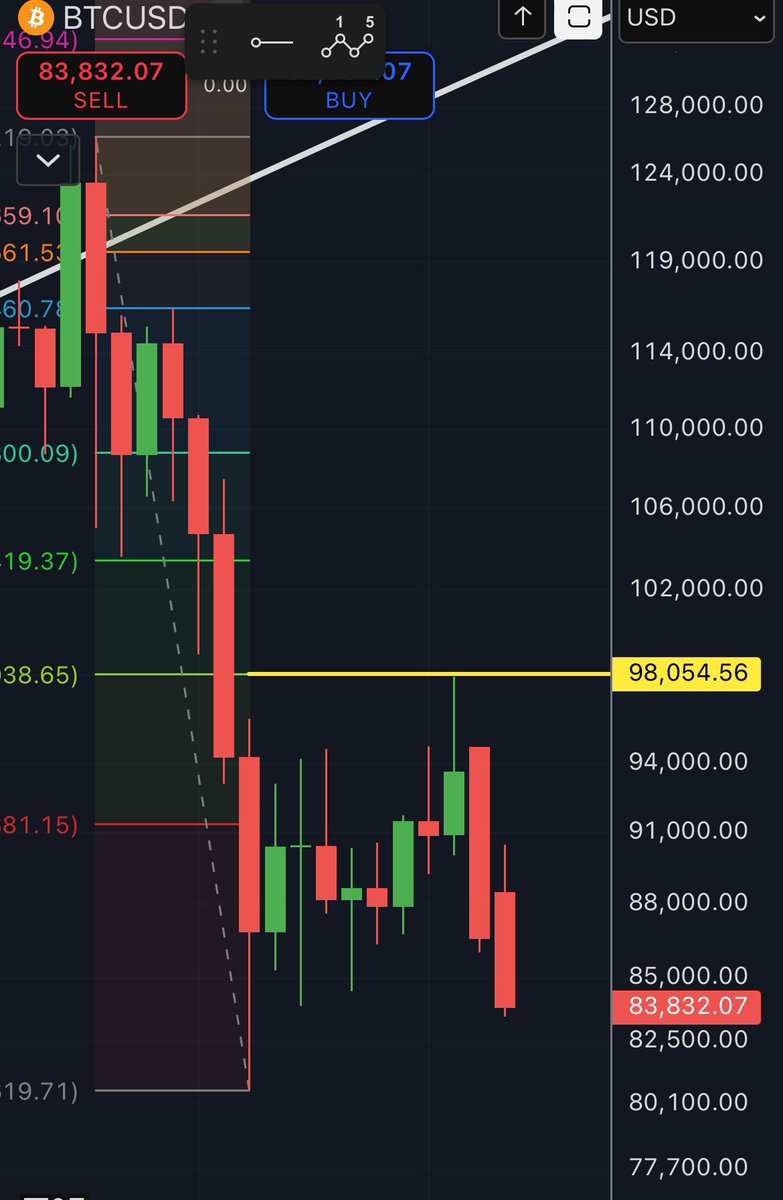This screenshot has width=783, height=1200.
Task: Click the 91,000.00 price scale label
Action: [689, 830]
